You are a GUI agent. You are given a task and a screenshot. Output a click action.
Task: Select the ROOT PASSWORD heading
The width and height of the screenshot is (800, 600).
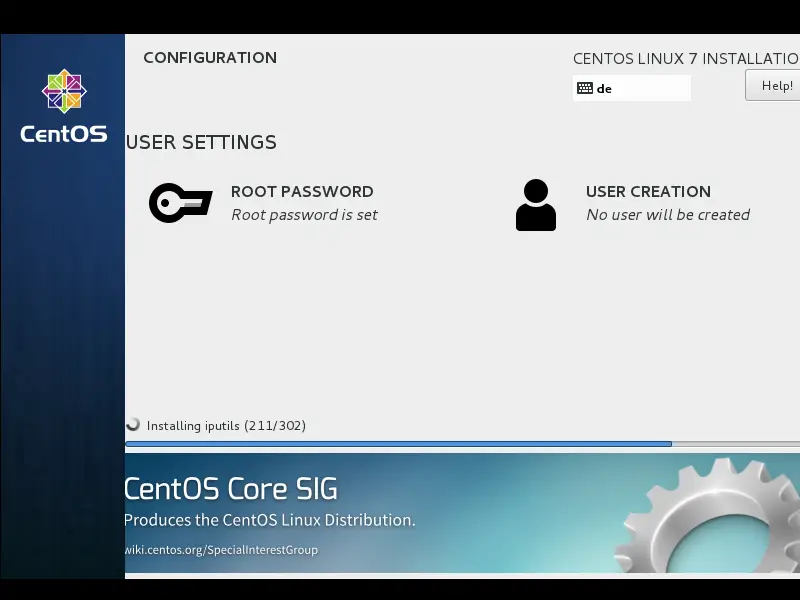(302, 191)
